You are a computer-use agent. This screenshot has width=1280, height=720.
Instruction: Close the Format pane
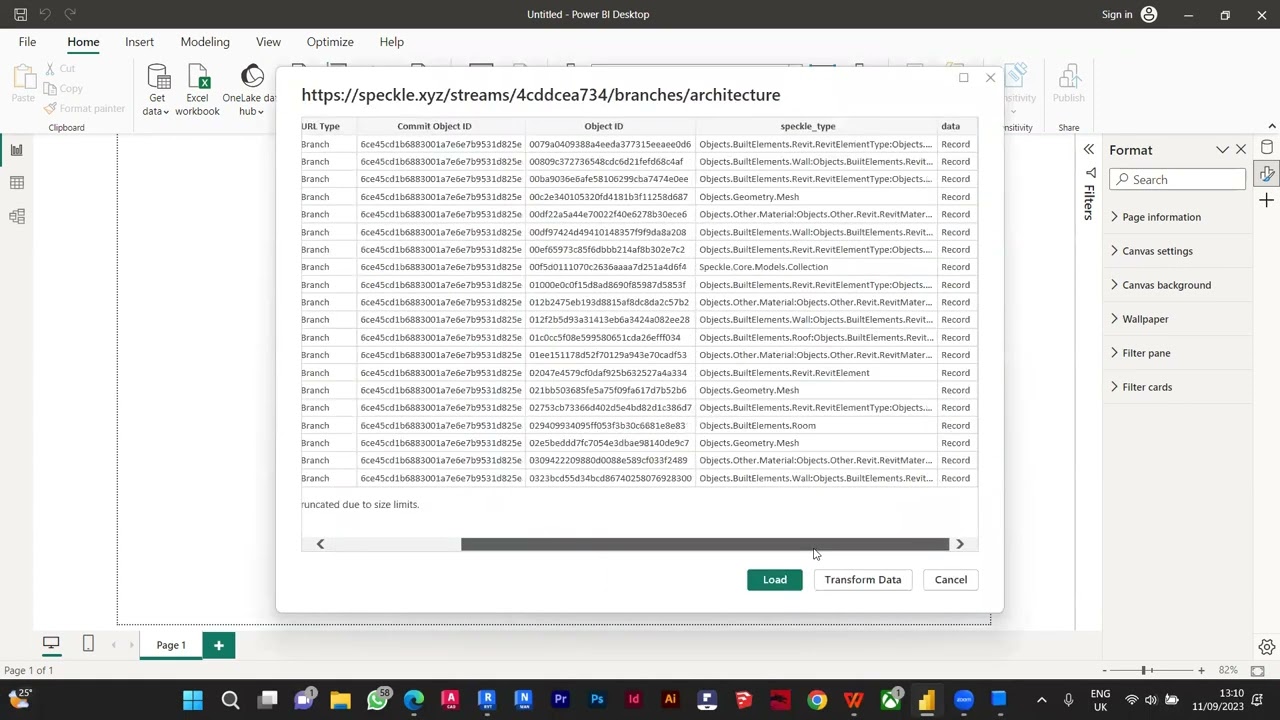click(x=1241, y=150)
